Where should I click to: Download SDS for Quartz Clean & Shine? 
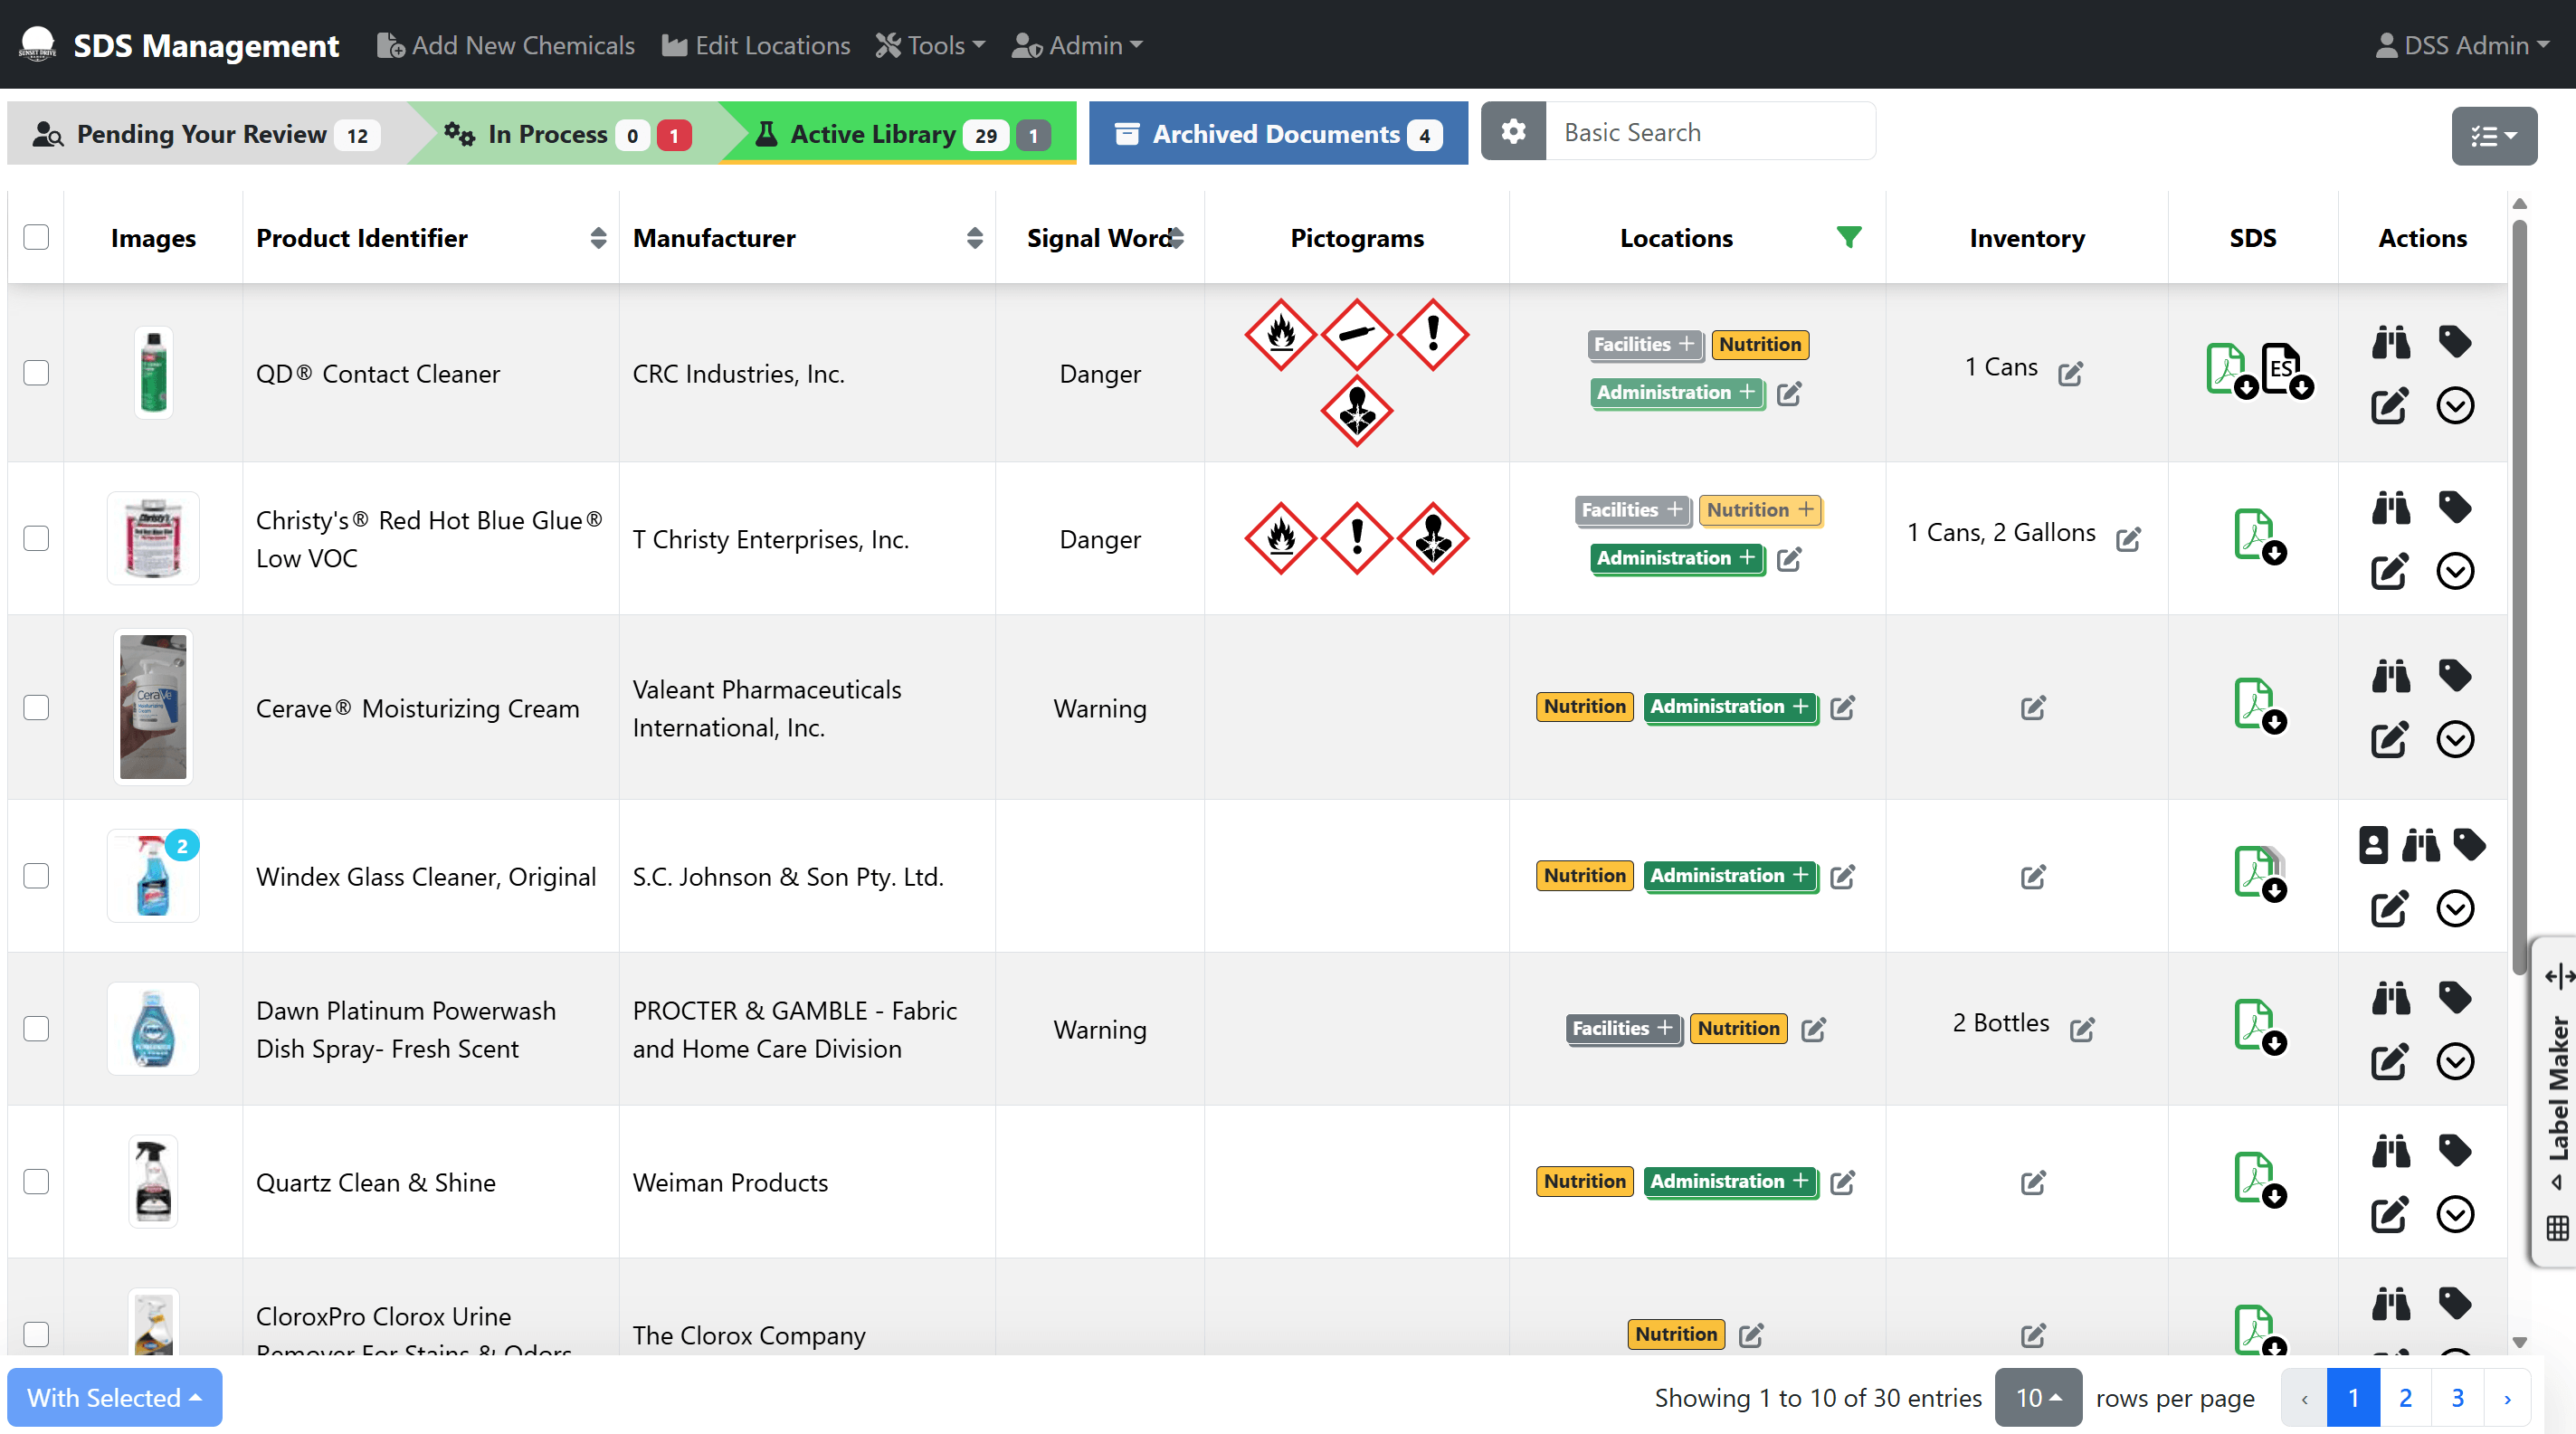click(x=2259, y=1180)
